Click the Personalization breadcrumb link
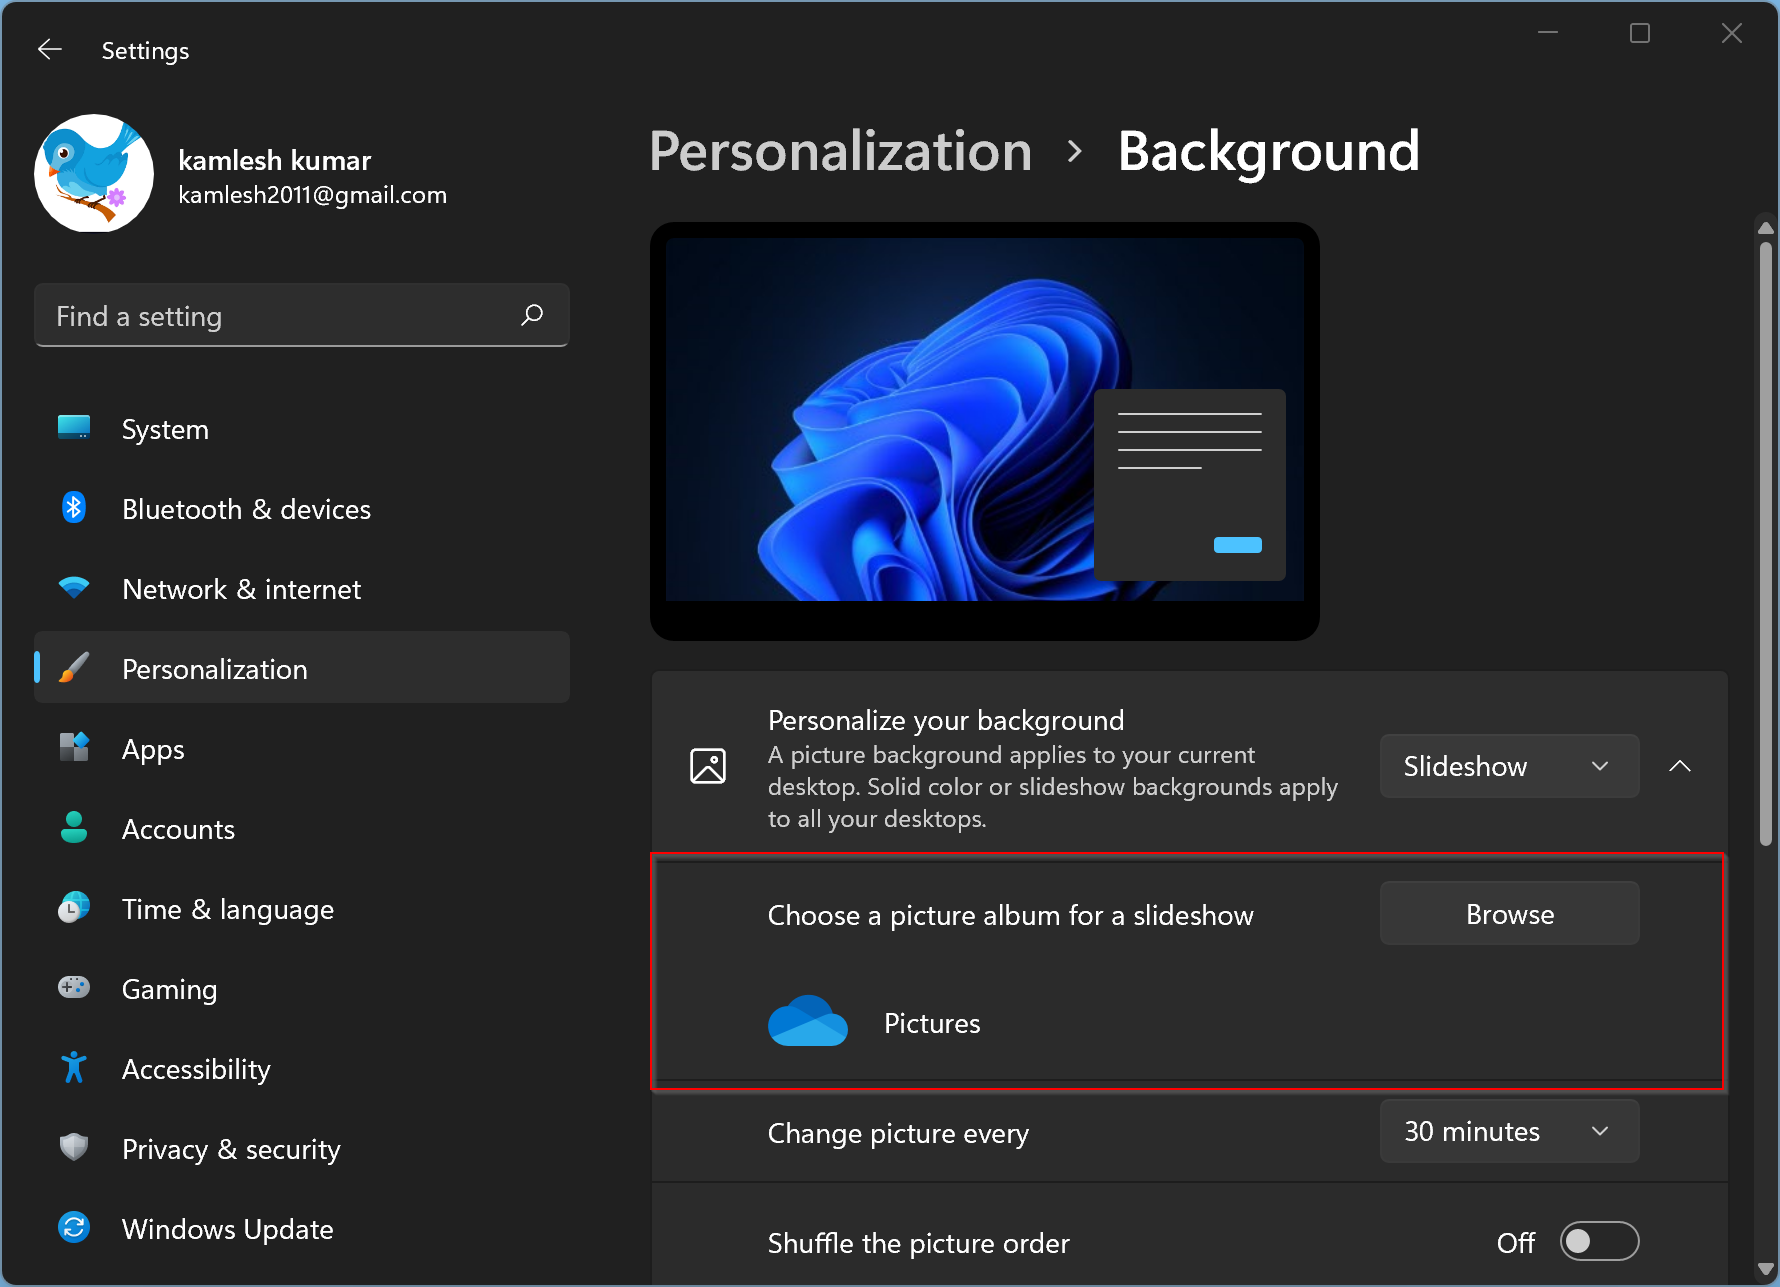 (840, 152)
